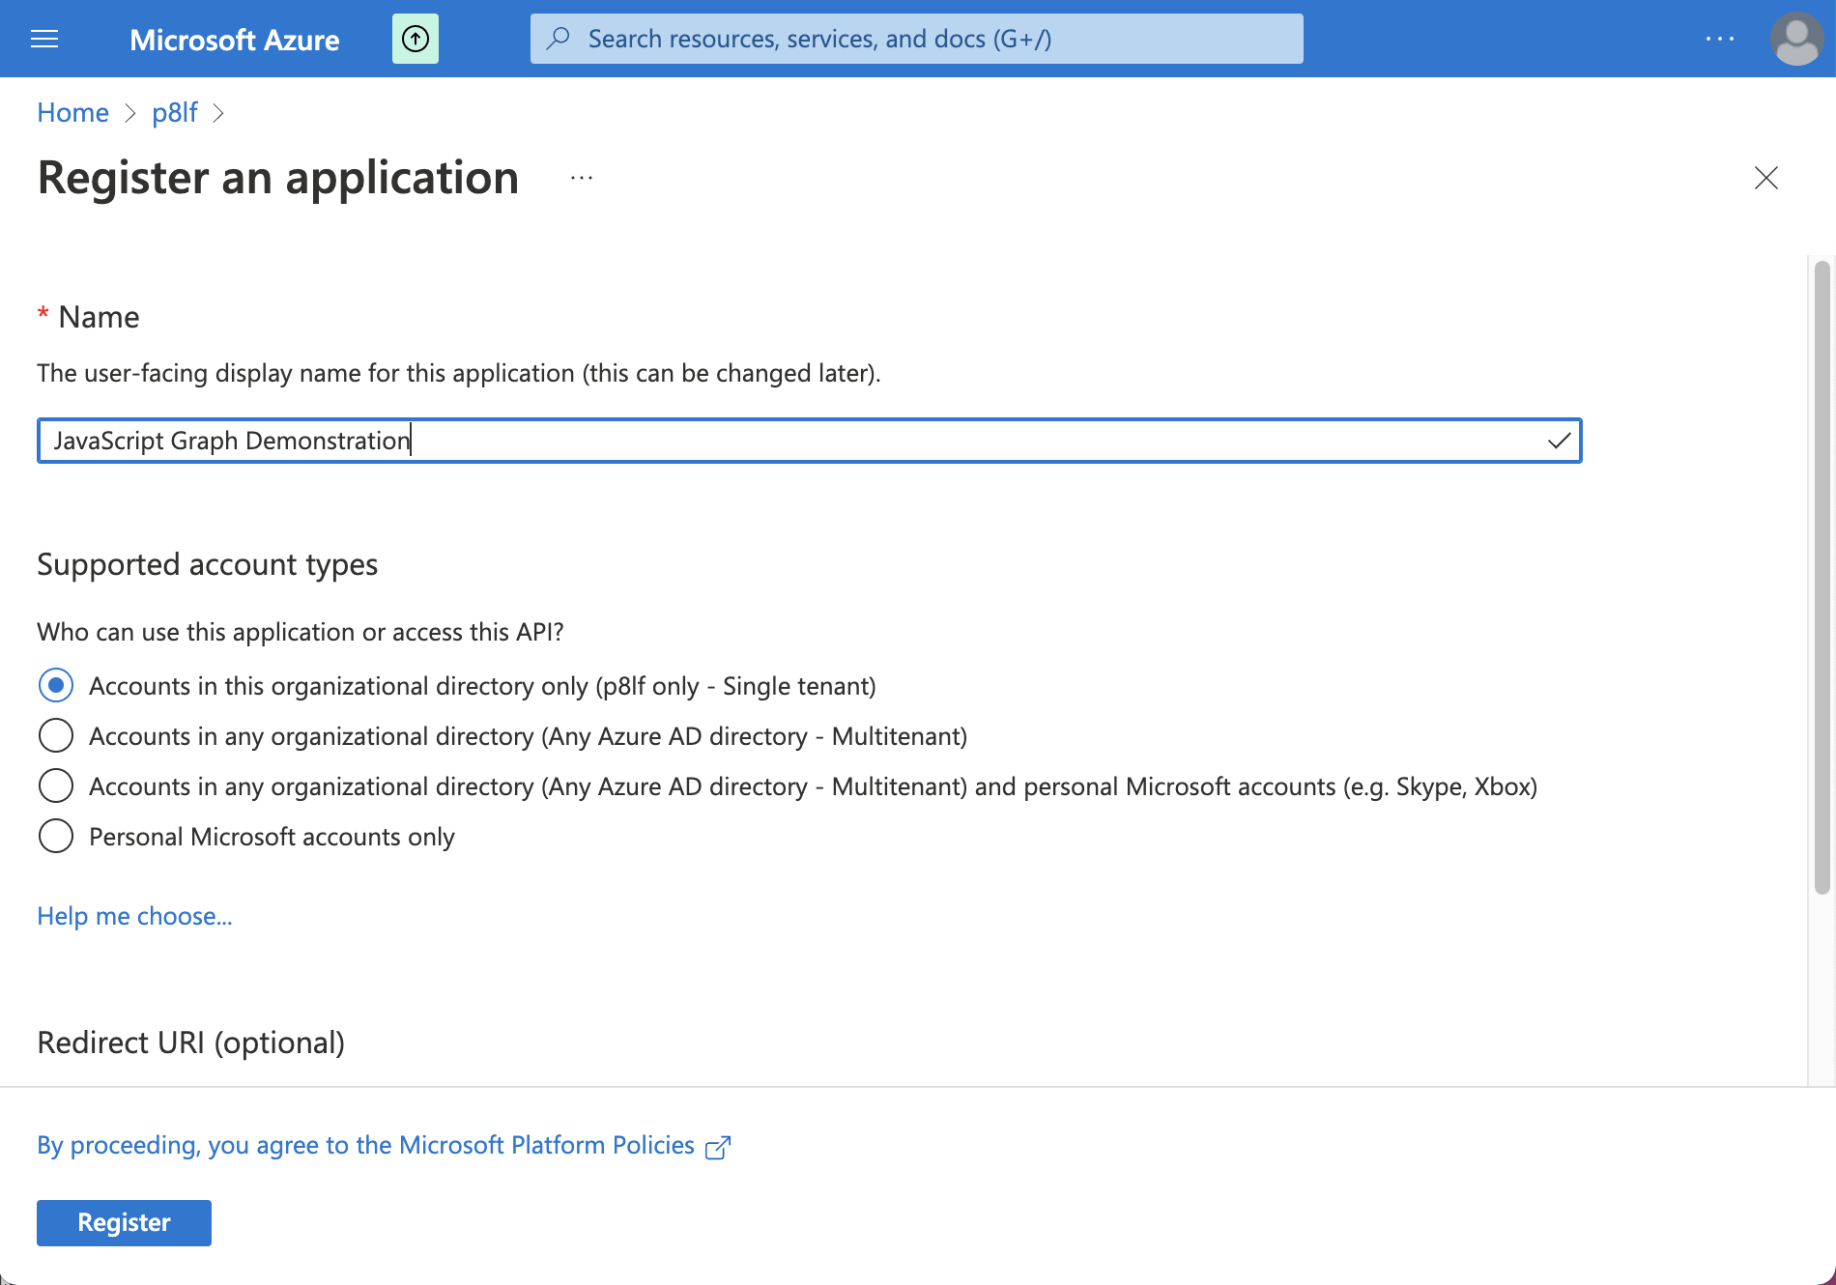The width and height of the screenshot is (1836, 1285).
Task: Focus the search resources and services box
Action: (930, 39)
